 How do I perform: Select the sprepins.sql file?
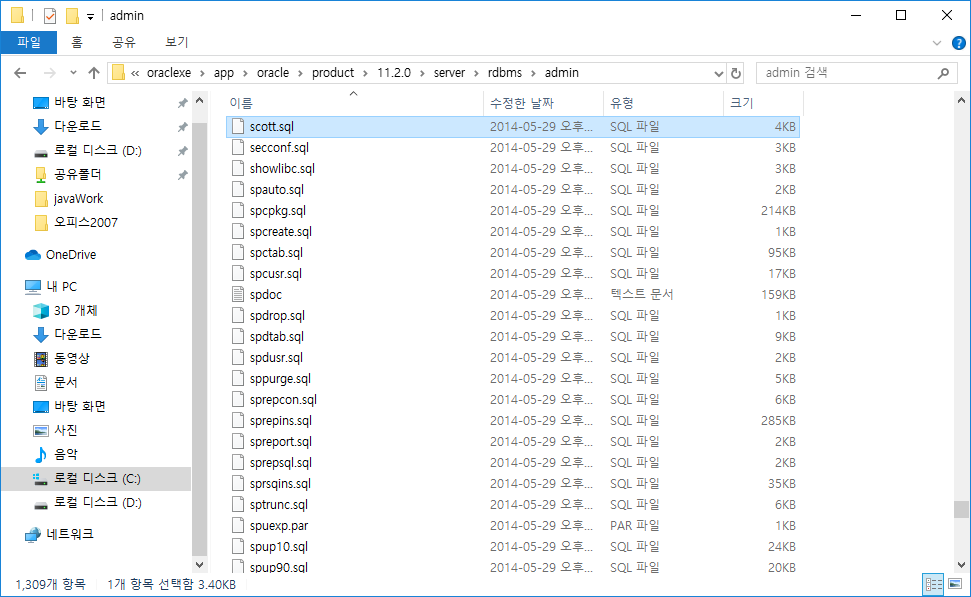(513, 421)
